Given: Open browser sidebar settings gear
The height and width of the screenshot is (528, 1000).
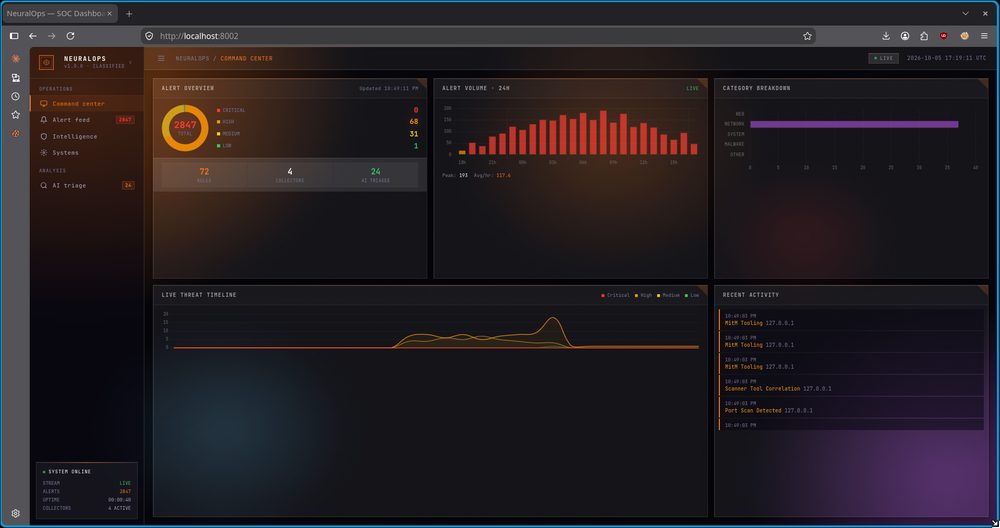Looking at the screenshot, I should (x=15, y=513).
